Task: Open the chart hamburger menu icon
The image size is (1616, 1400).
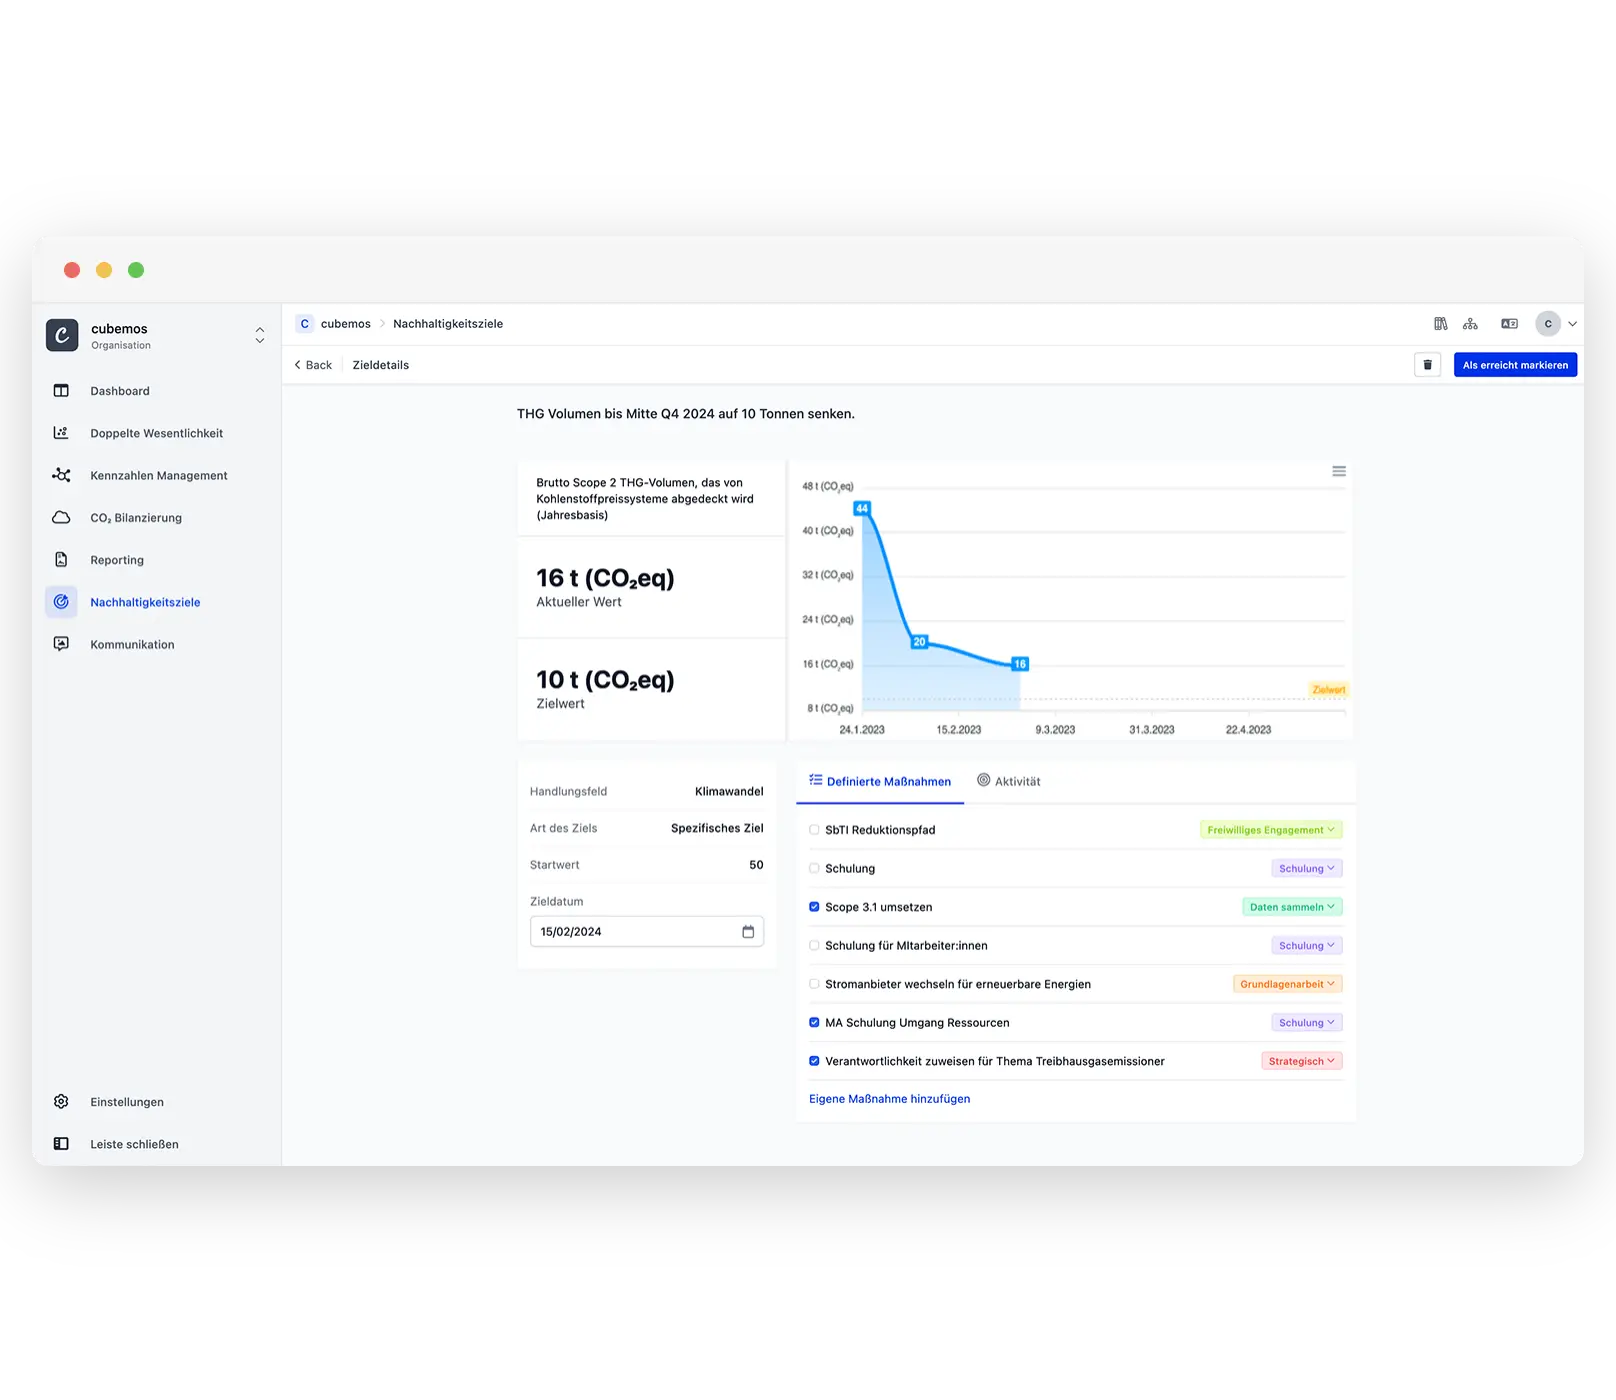Action: pos(1339,471)
